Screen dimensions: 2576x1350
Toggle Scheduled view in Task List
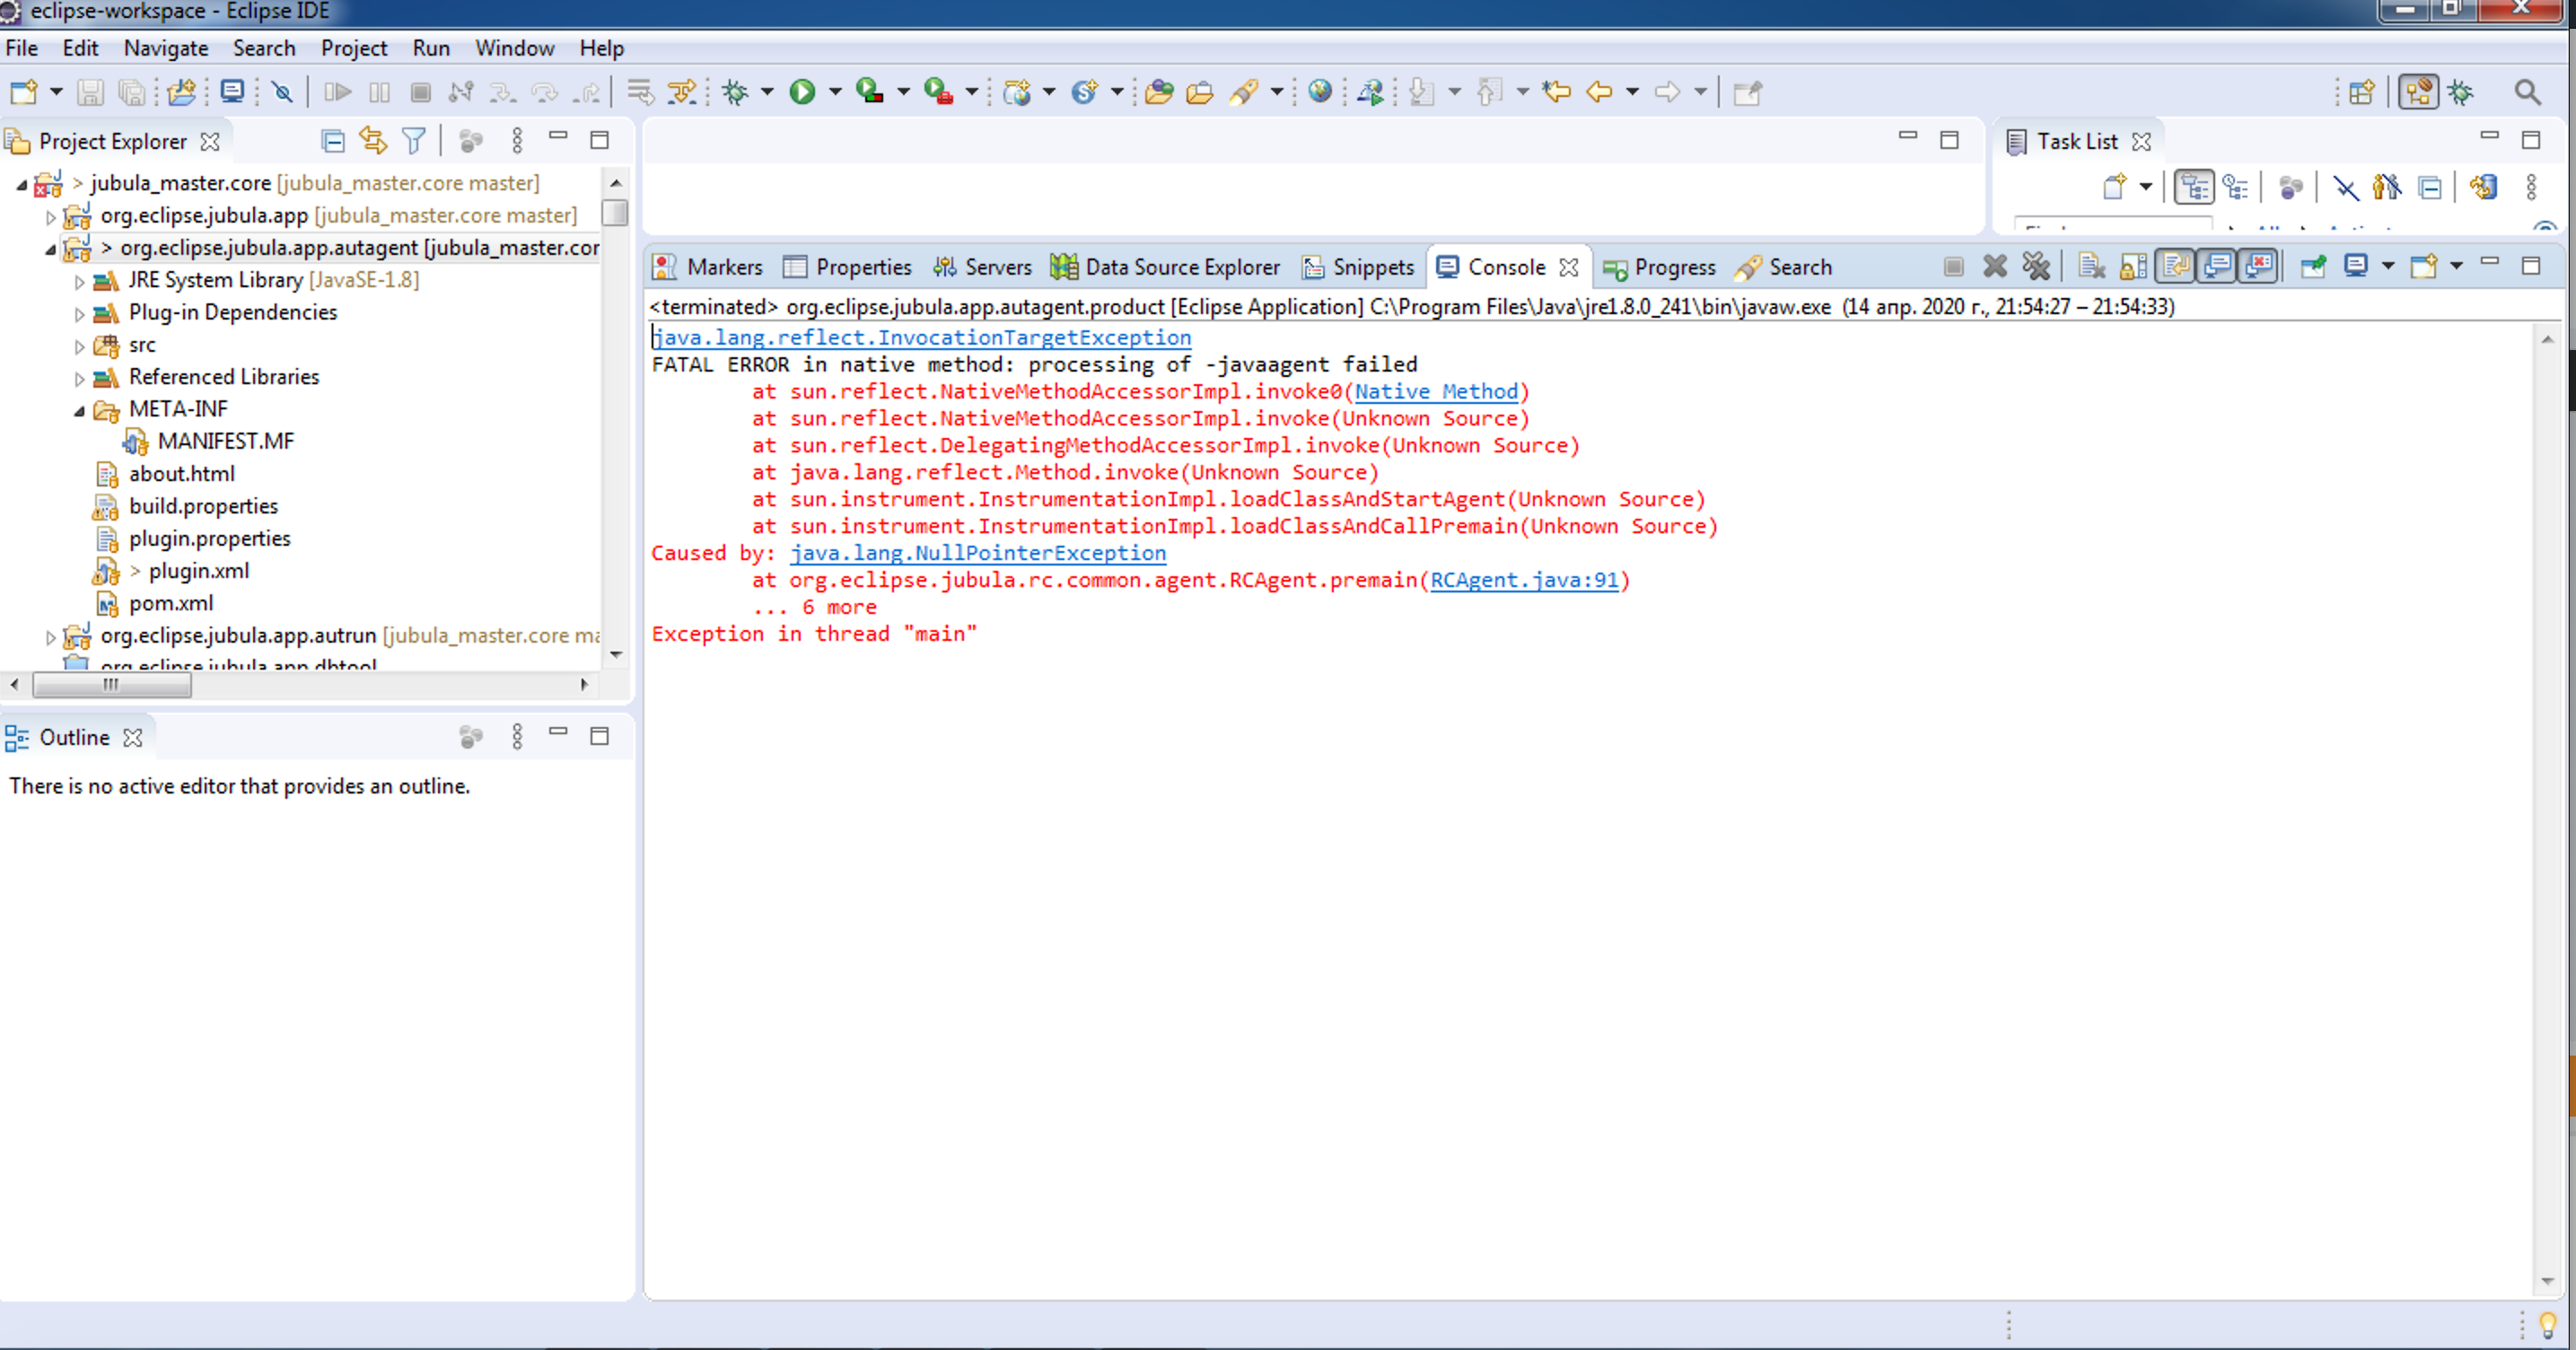(2236, 187)
